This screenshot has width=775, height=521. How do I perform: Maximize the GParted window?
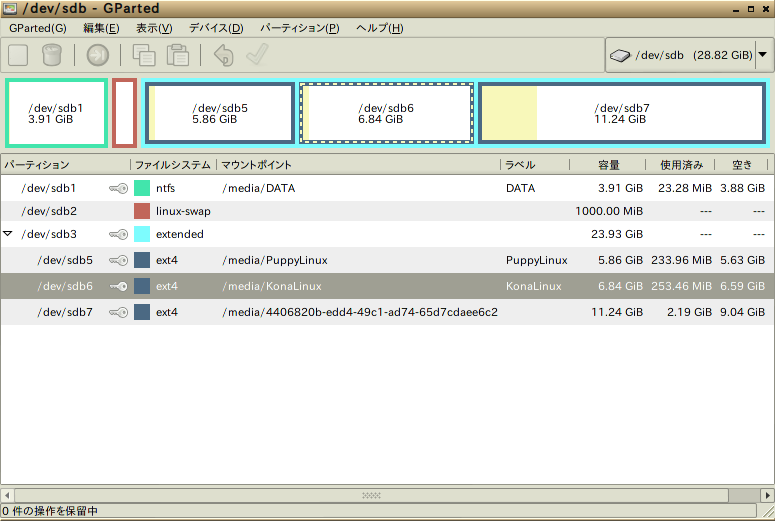point(751,9)
